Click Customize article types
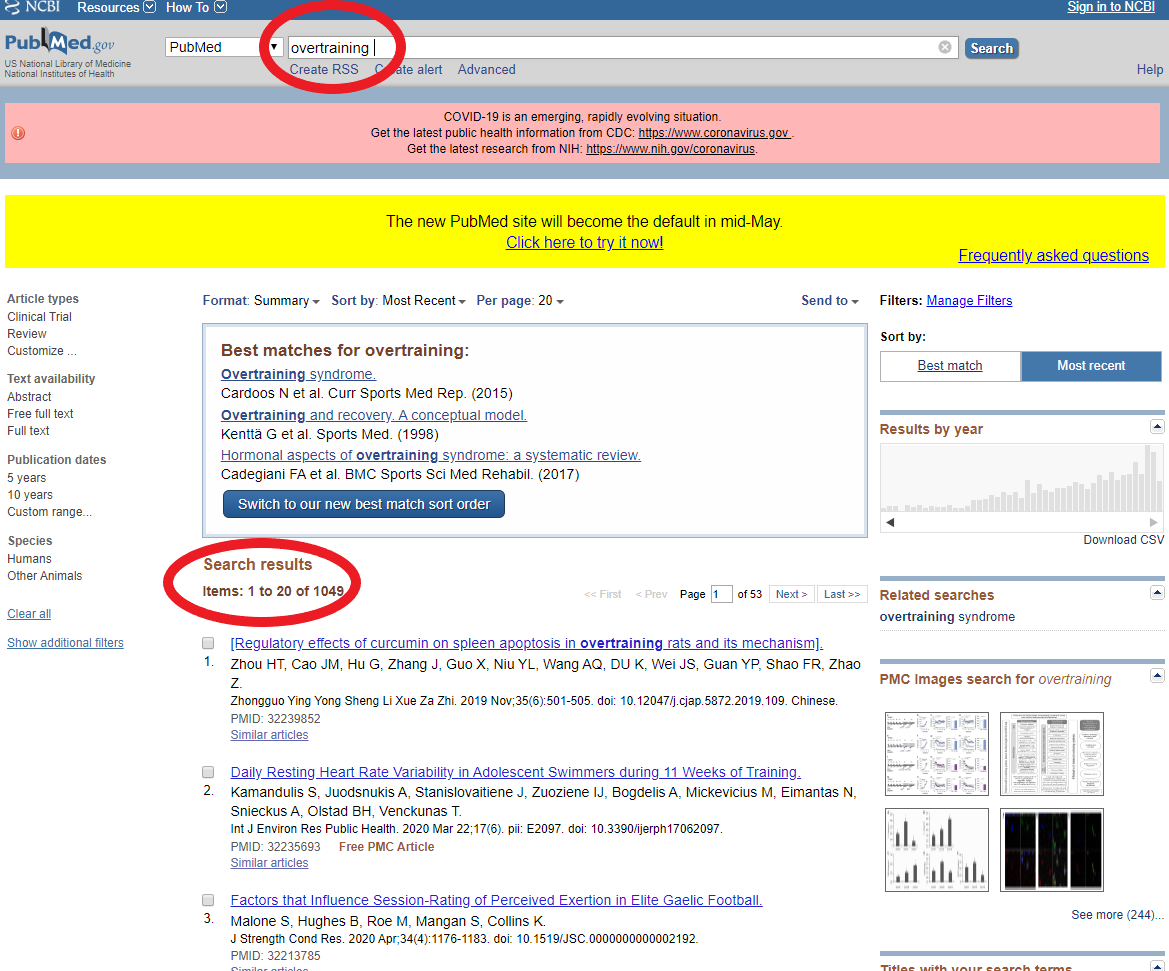This screenshot has height=971, width=1169. [x=42, y=351]
